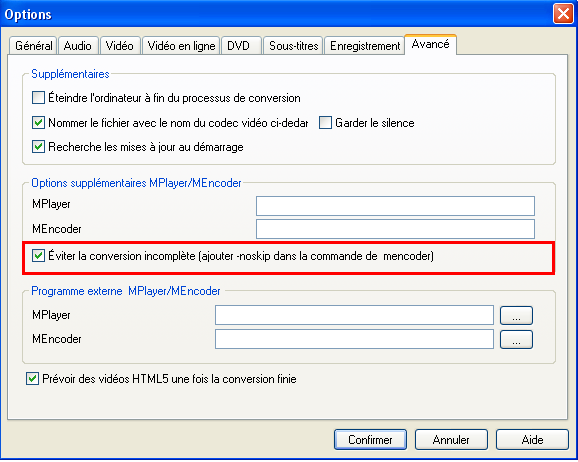Focus the MPlayer additional options field

coord(395,206)
